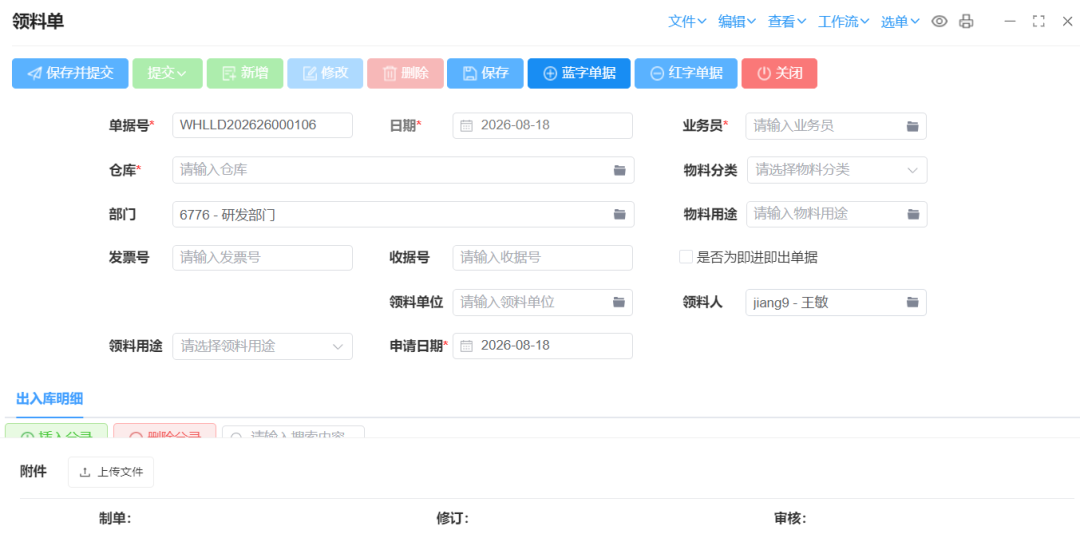Click 部门 field showing 6776 - 研发部门
The width and height of the screenshot is (1080, 534).
point(403,214)
